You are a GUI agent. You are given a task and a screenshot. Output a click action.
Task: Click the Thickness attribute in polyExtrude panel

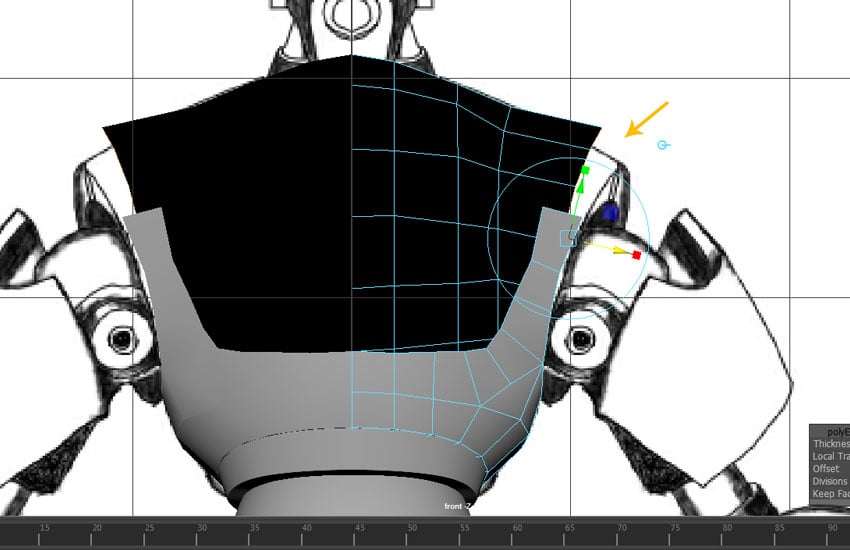(831, 444)
